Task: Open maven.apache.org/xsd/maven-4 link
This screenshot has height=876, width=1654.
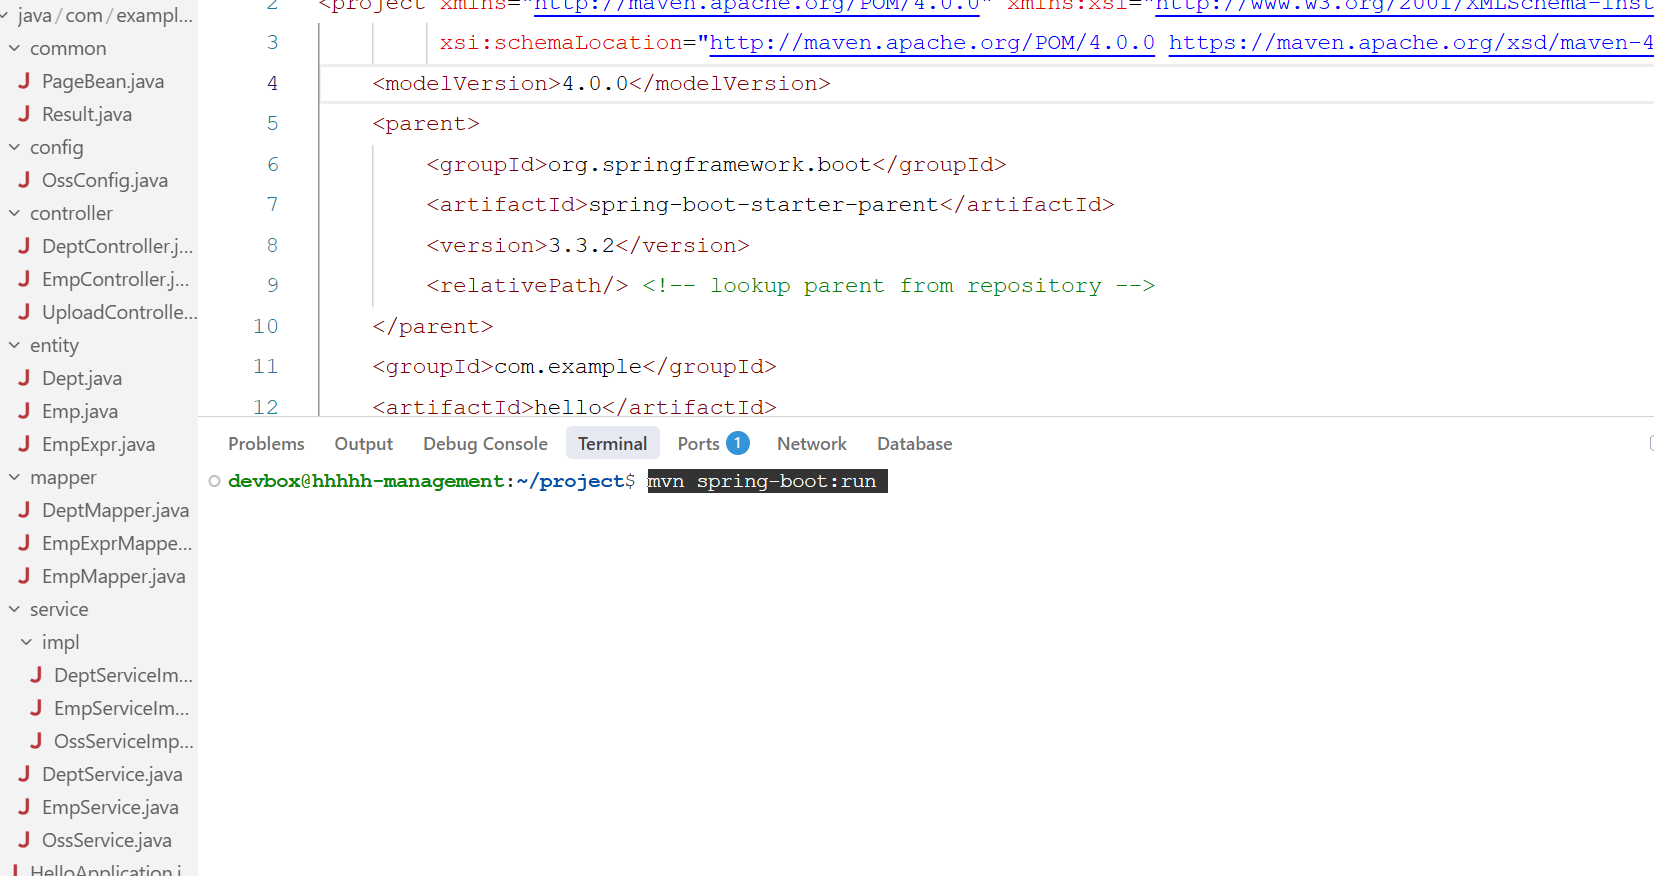Action: click(x=1411, y=43)
